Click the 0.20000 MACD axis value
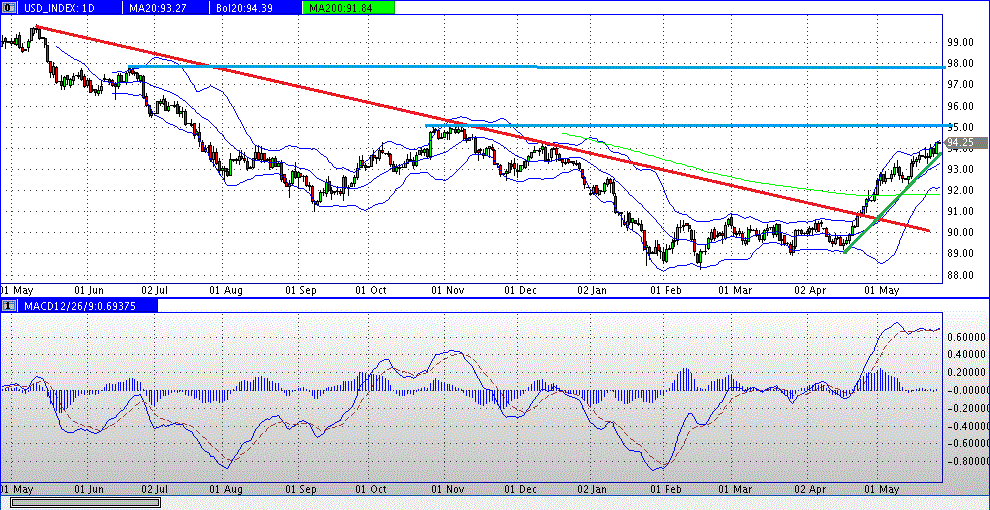This screenshot has height=510, width=990. [968, 372]
